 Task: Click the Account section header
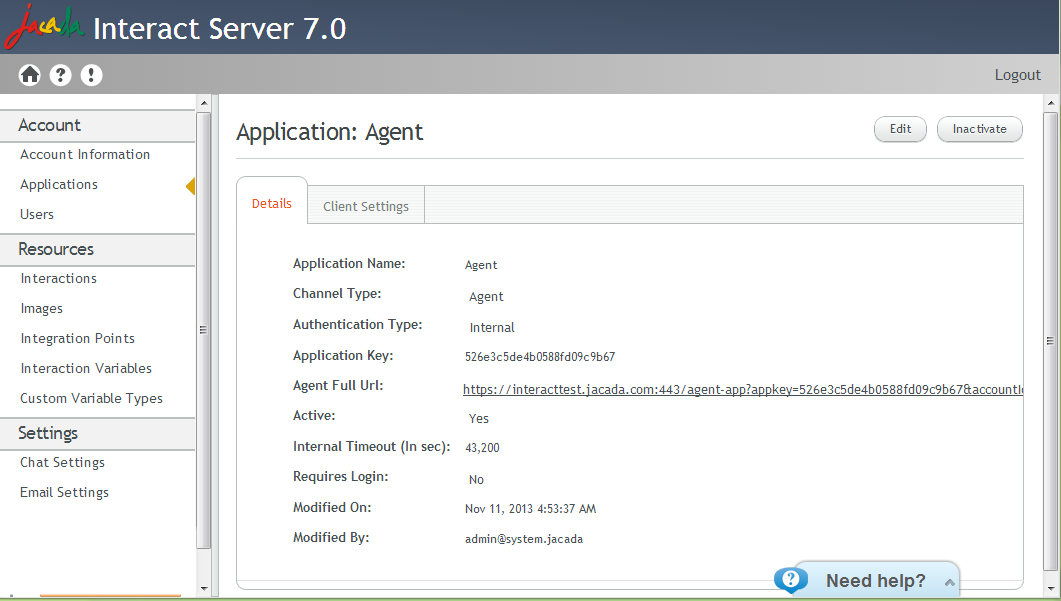point(97,126)
